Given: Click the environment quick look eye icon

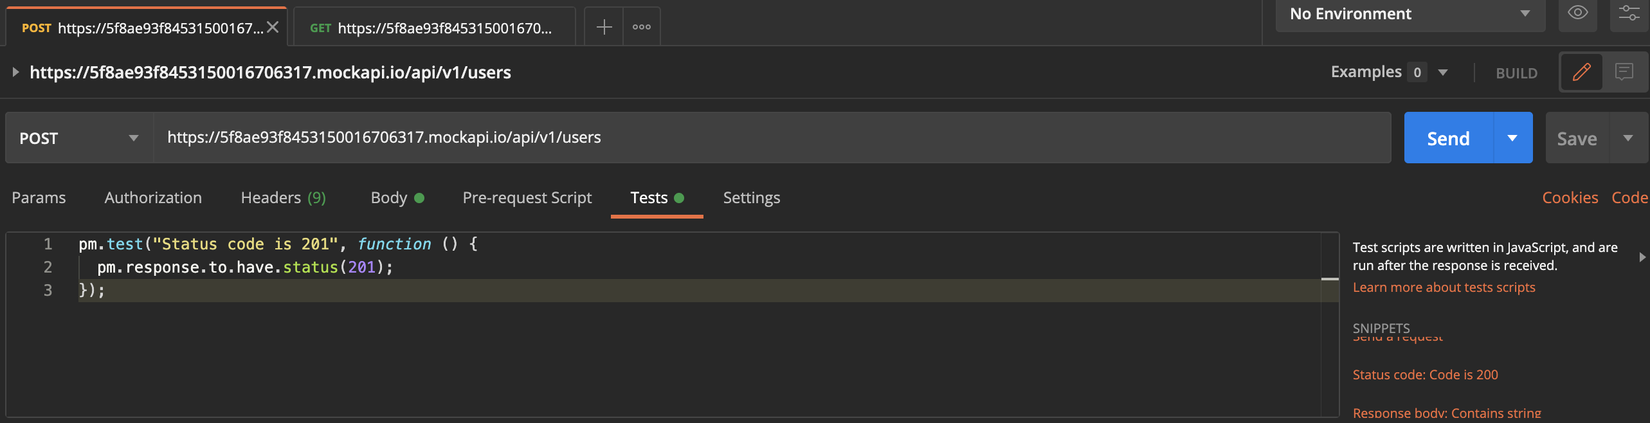Looking at the screenshot, I should 1577,13.
